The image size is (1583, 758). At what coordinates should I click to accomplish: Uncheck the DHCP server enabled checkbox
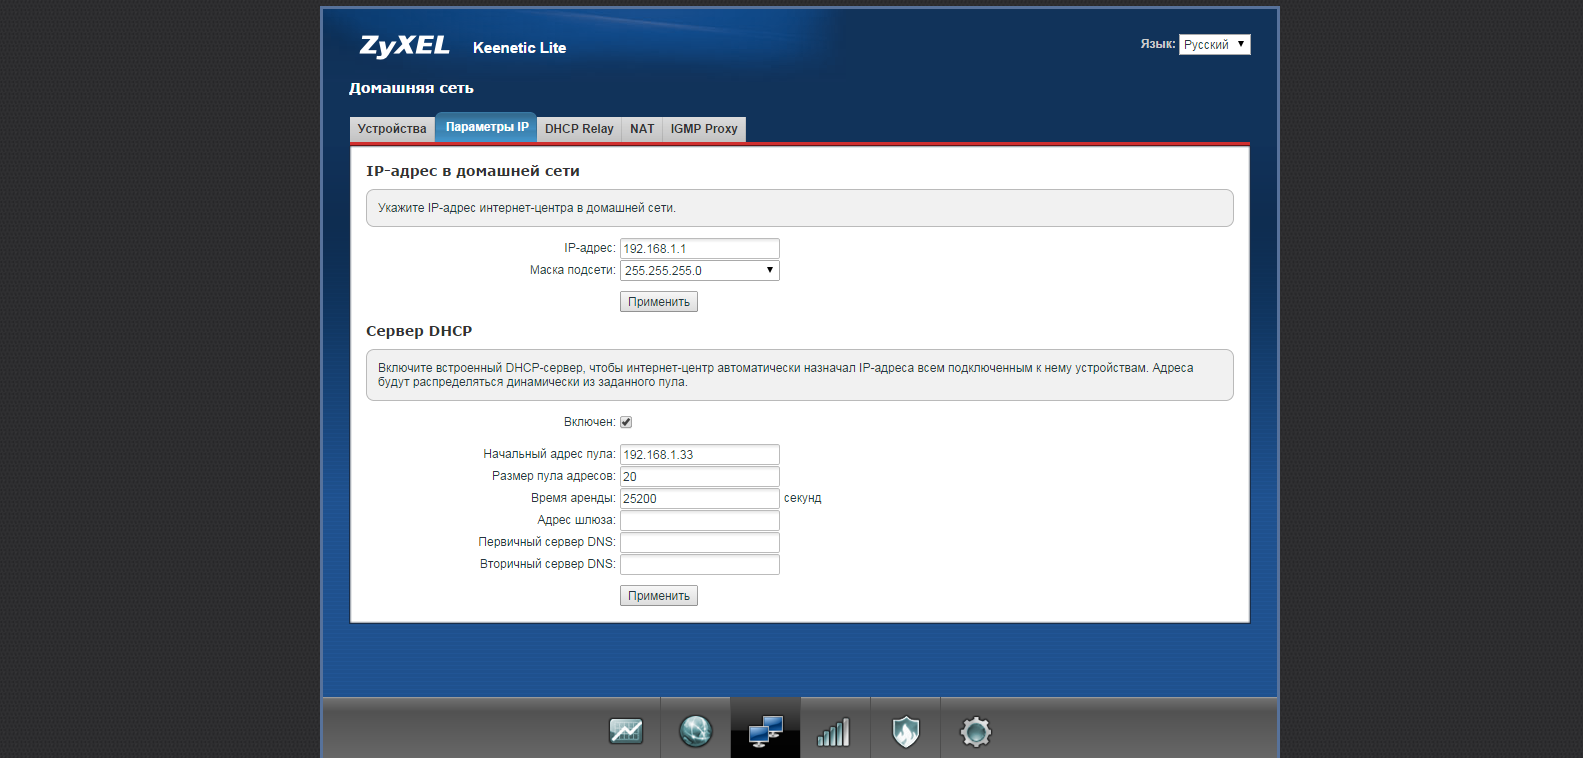[x=626, y=422]
